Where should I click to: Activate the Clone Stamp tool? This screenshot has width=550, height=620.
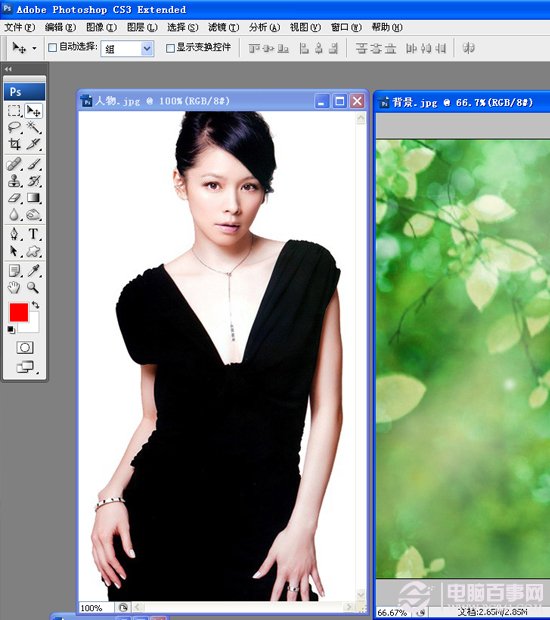[x=14, y=181]
